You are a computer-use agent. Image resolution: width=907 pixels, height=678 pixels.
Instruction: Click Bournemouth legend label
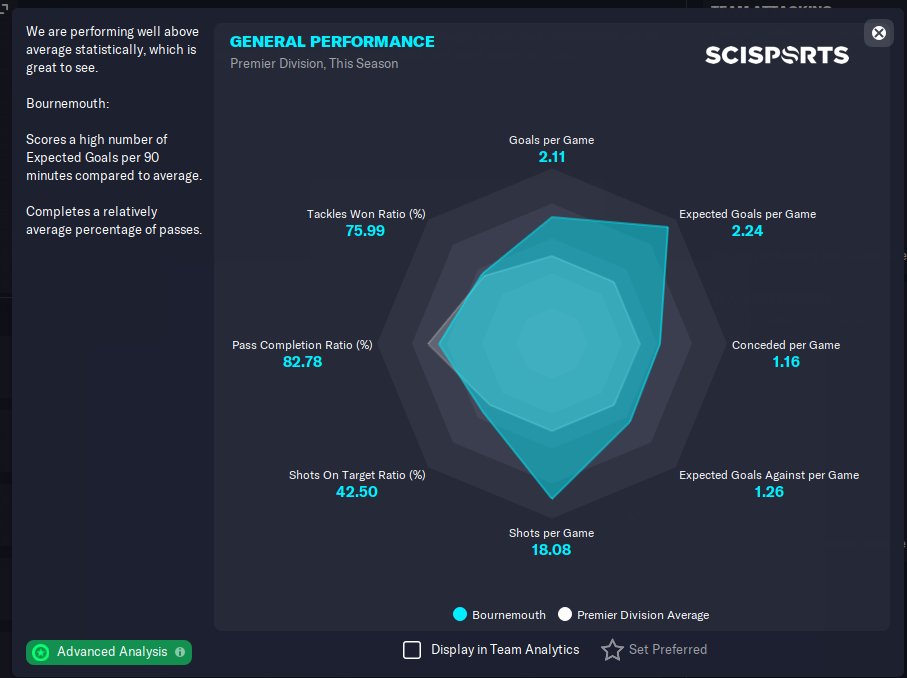coord(508,615)
